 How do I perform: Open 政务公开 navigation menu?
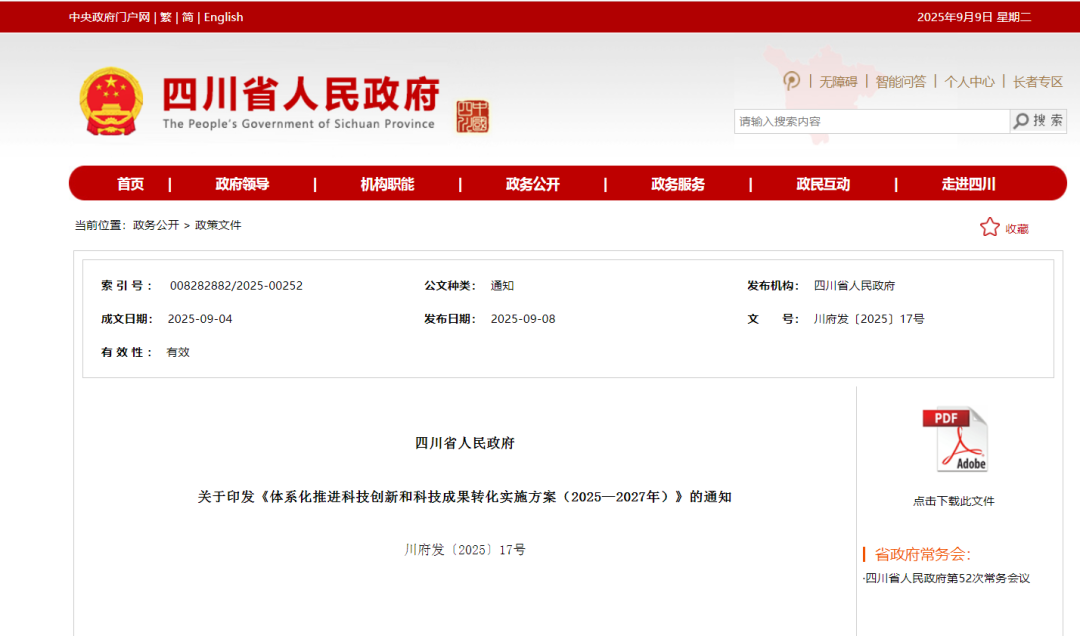pos(533,184)
